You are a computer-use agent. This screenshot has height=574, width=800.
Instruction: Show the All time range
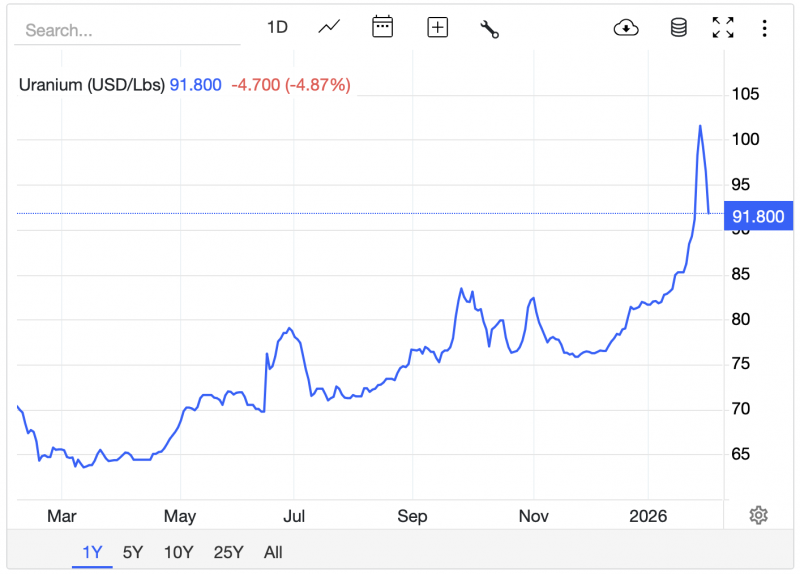pos(273,552)
